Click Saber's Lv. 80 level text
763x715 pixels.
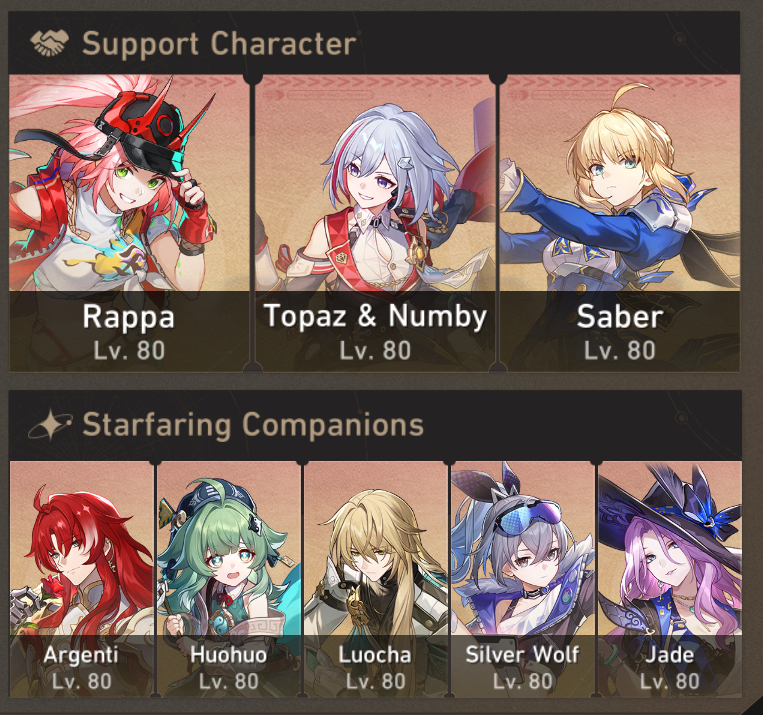[x=619, y=350]
